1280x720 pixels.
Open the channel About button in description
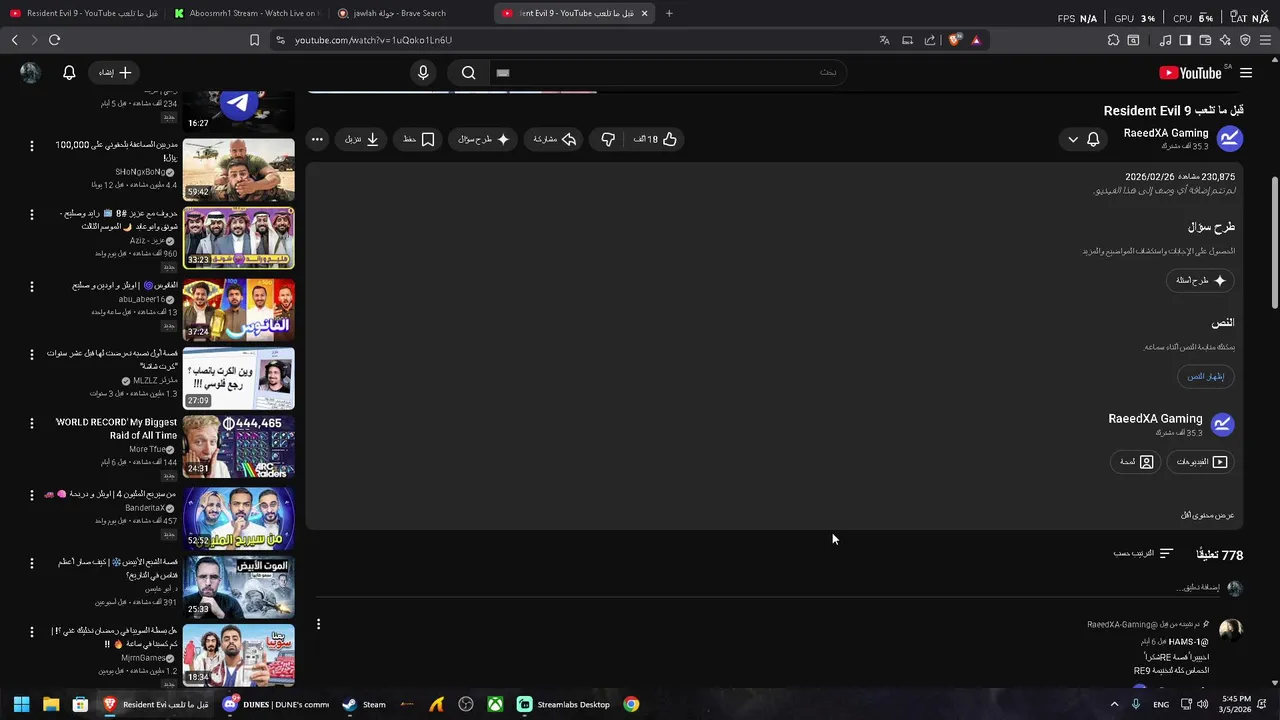point(1136,462)
